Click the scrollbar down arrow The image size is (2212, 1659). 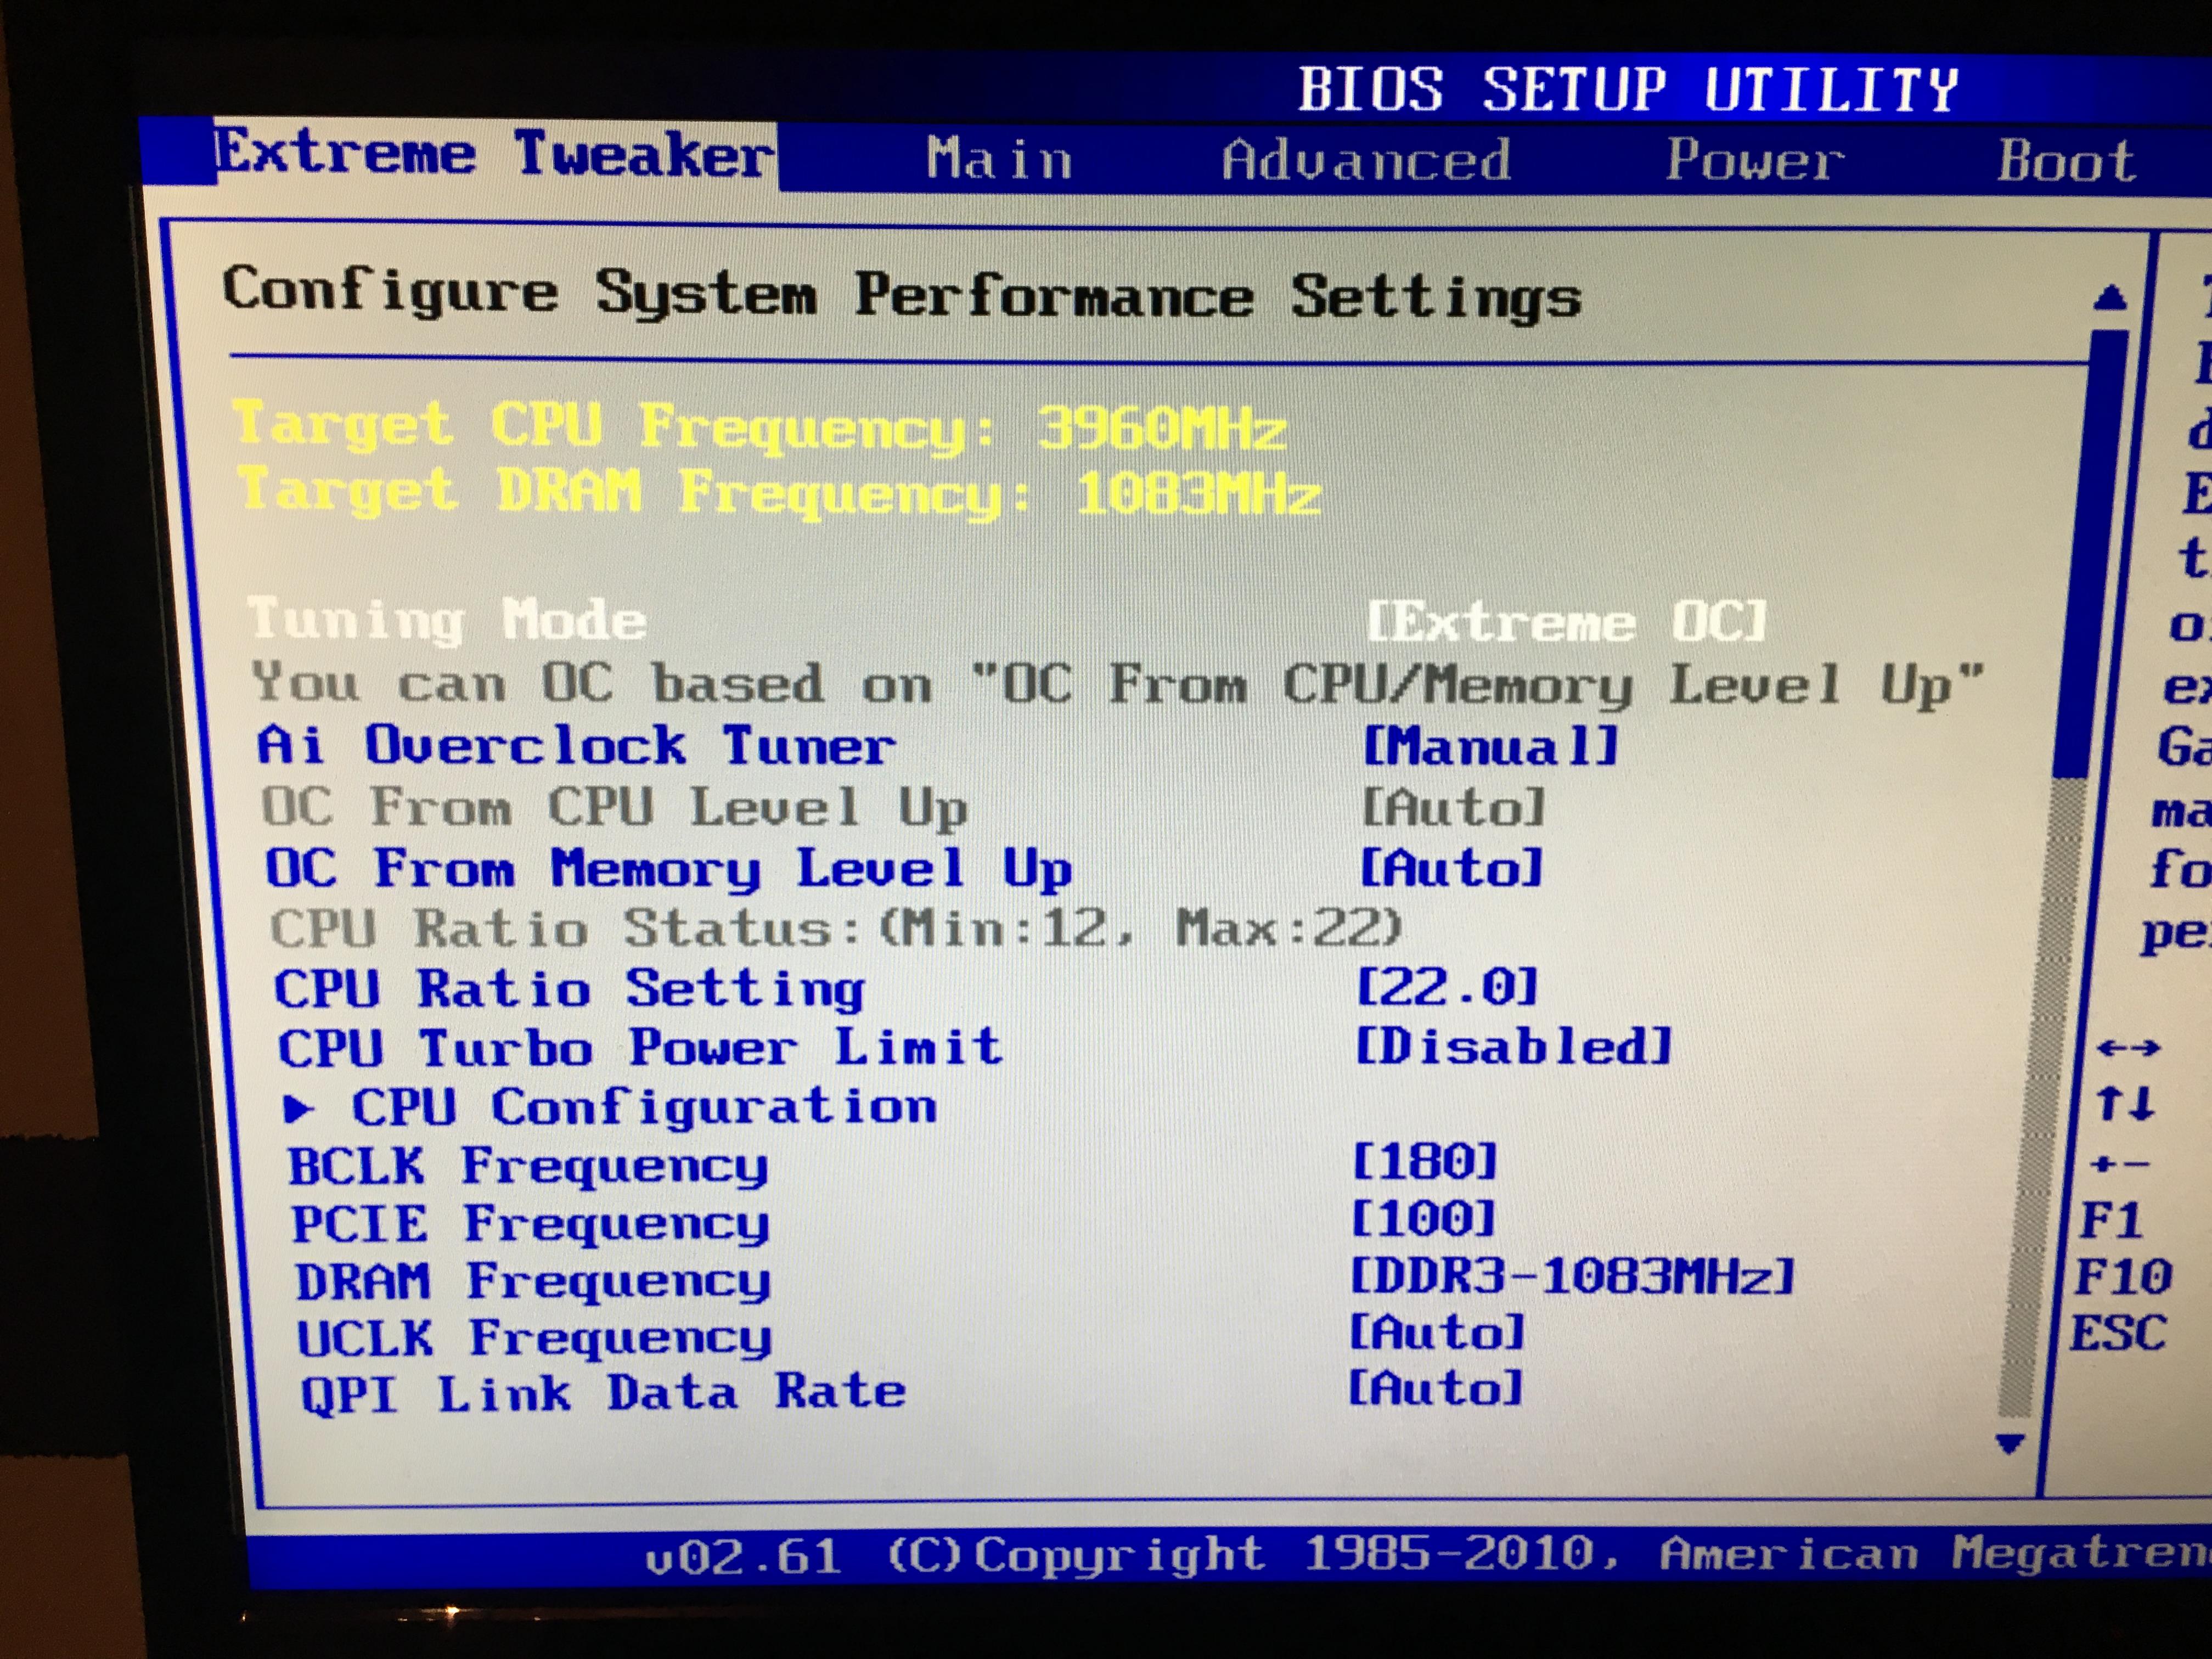click(x=2010, y=1442)
